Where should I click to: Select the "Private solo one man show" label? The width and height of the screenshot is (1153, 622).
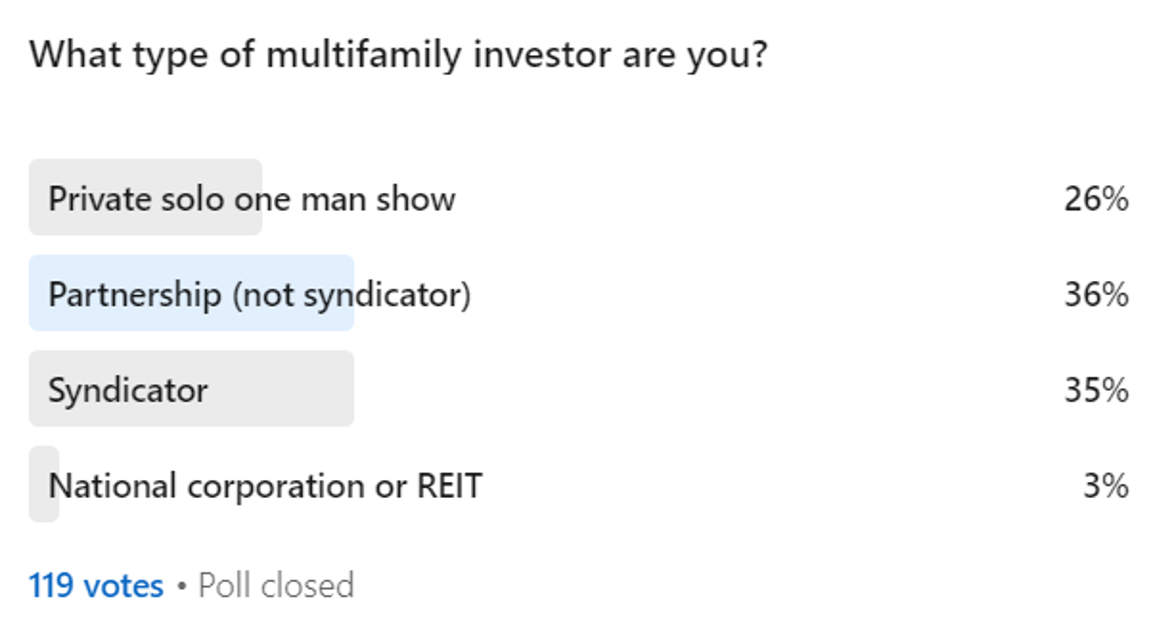point(252,199)
